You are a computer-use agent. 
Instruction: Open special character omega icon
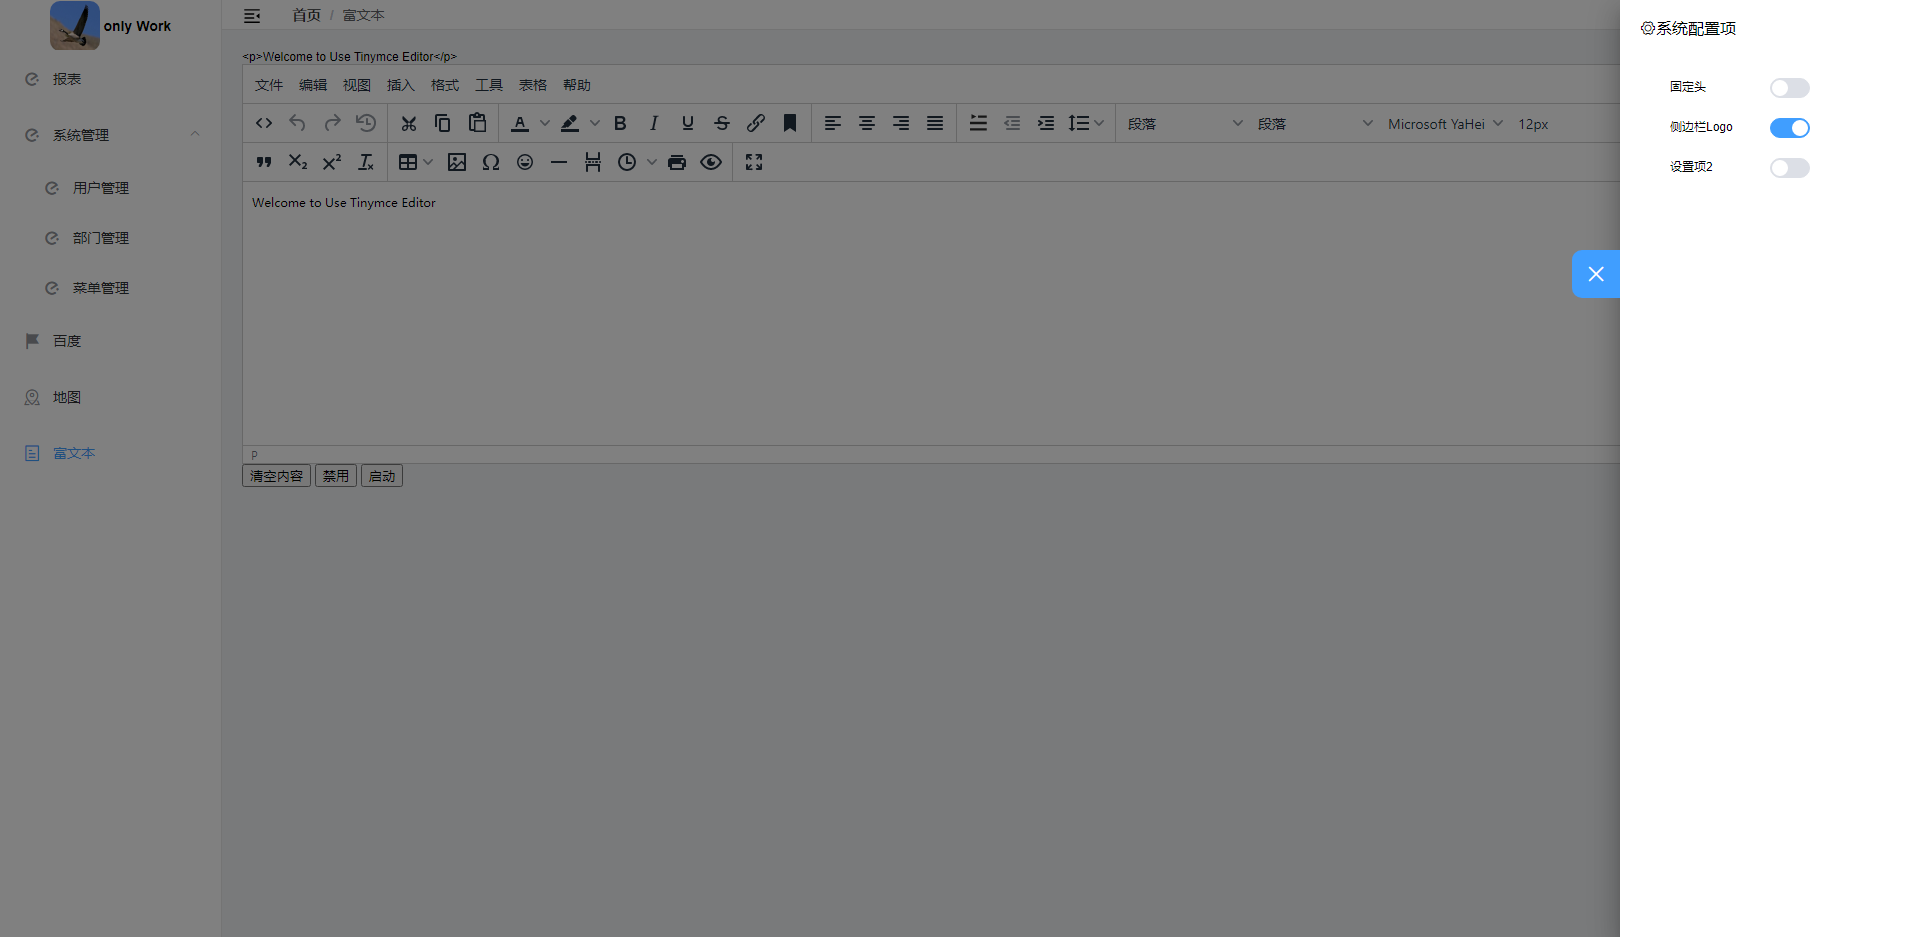coord(491,162)
